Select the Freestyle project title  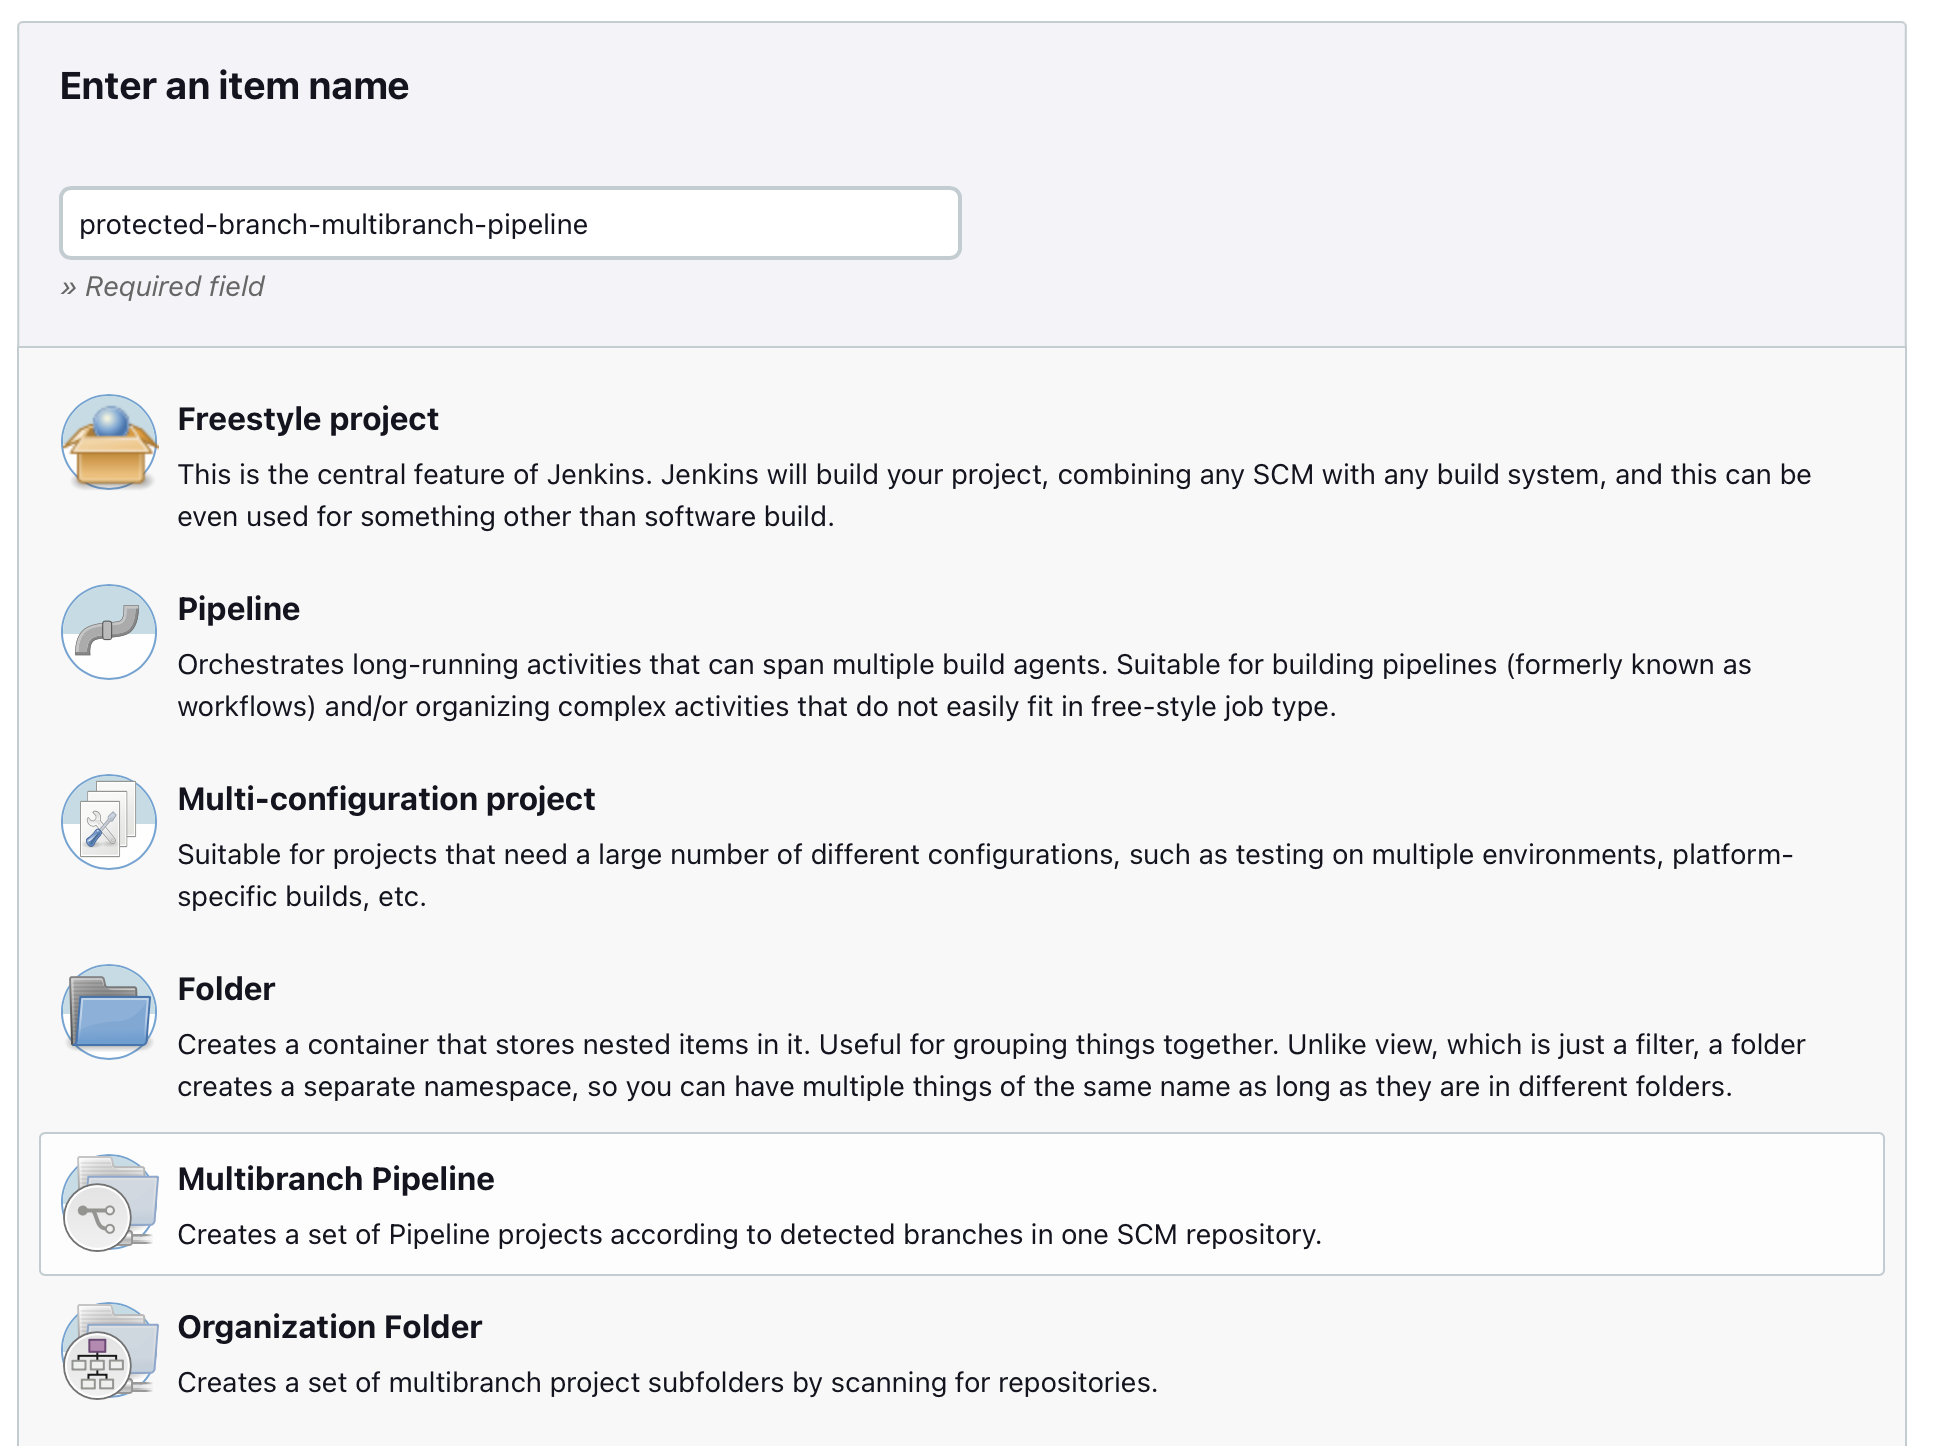pos(308,419)
